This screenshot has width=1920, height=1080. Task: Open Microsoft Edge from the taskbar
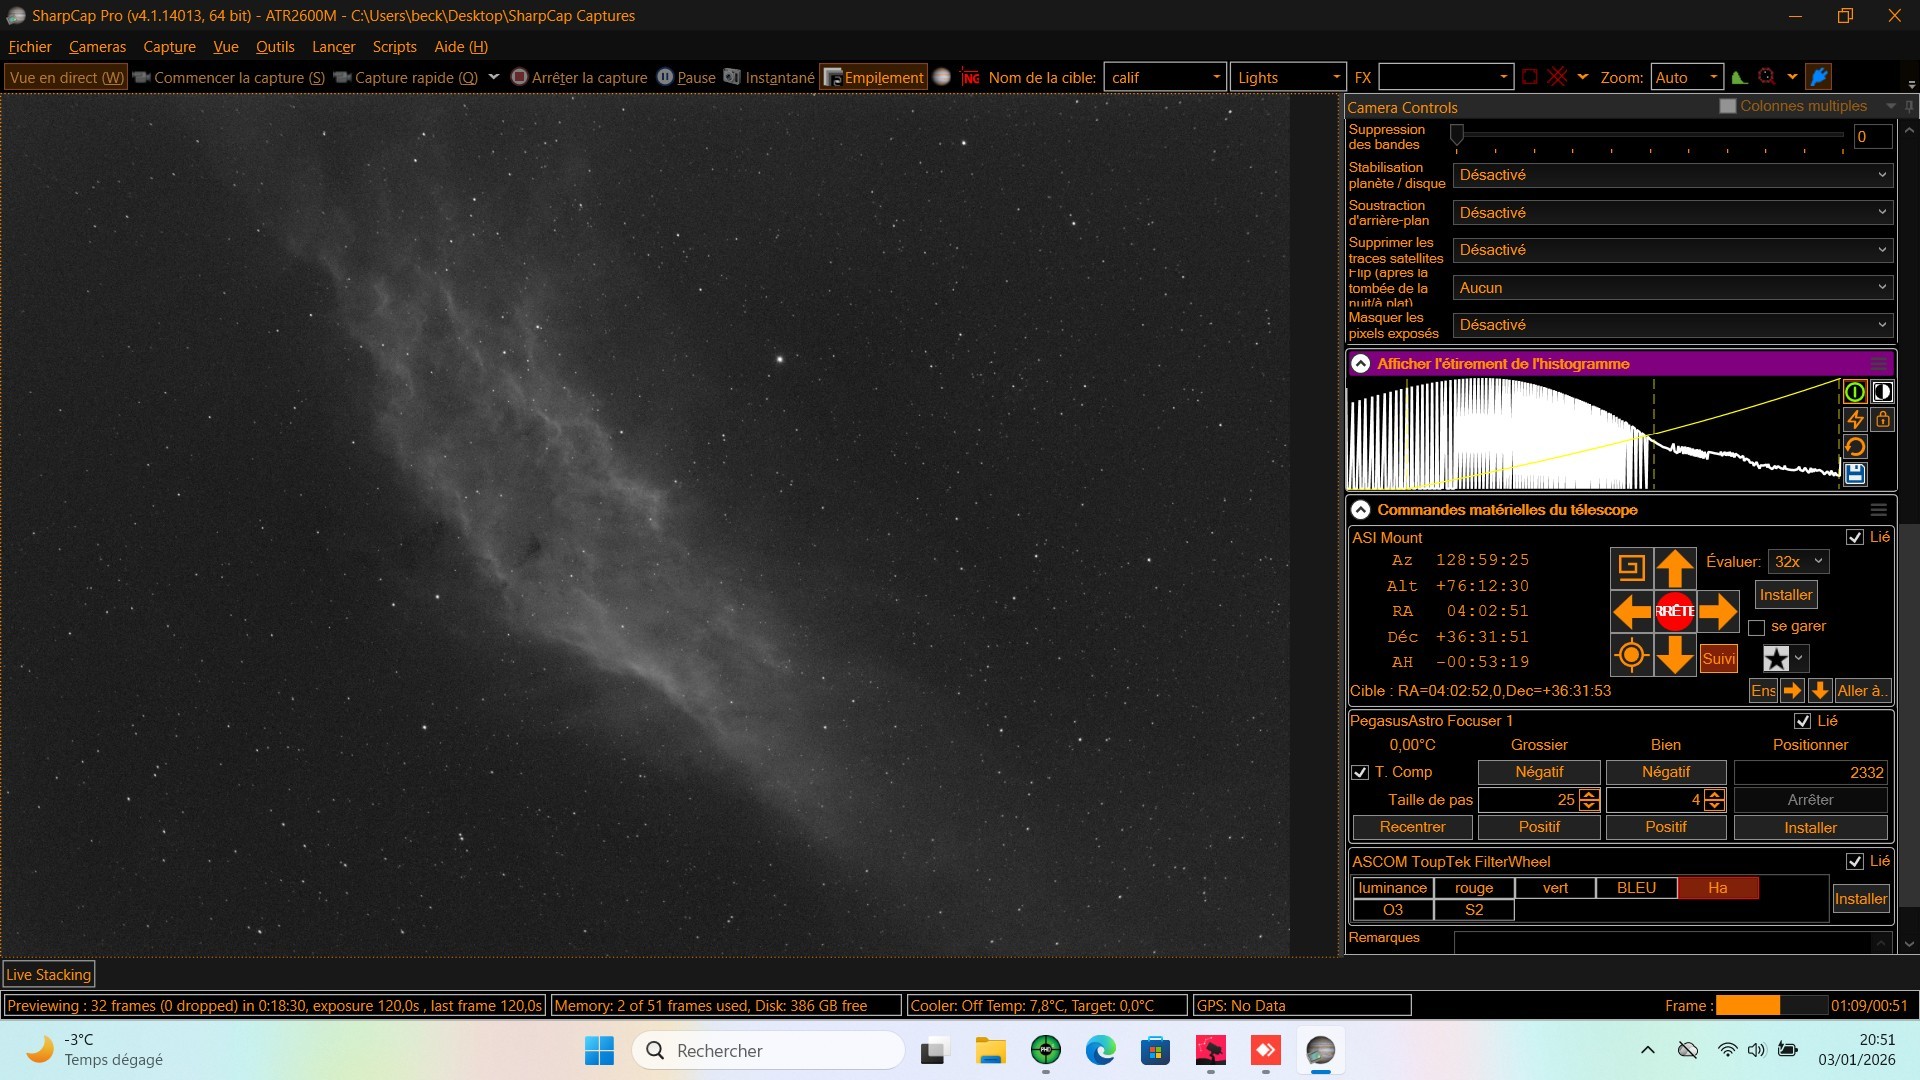(1100, 1050)
